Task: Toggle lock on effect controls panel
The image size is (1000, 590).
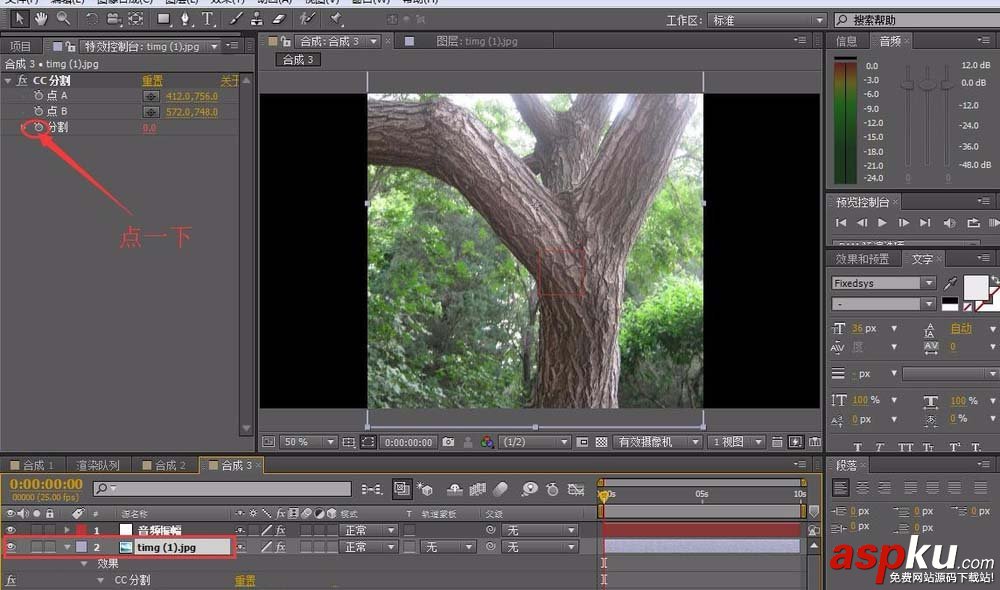Action: (x=70, y=46)
